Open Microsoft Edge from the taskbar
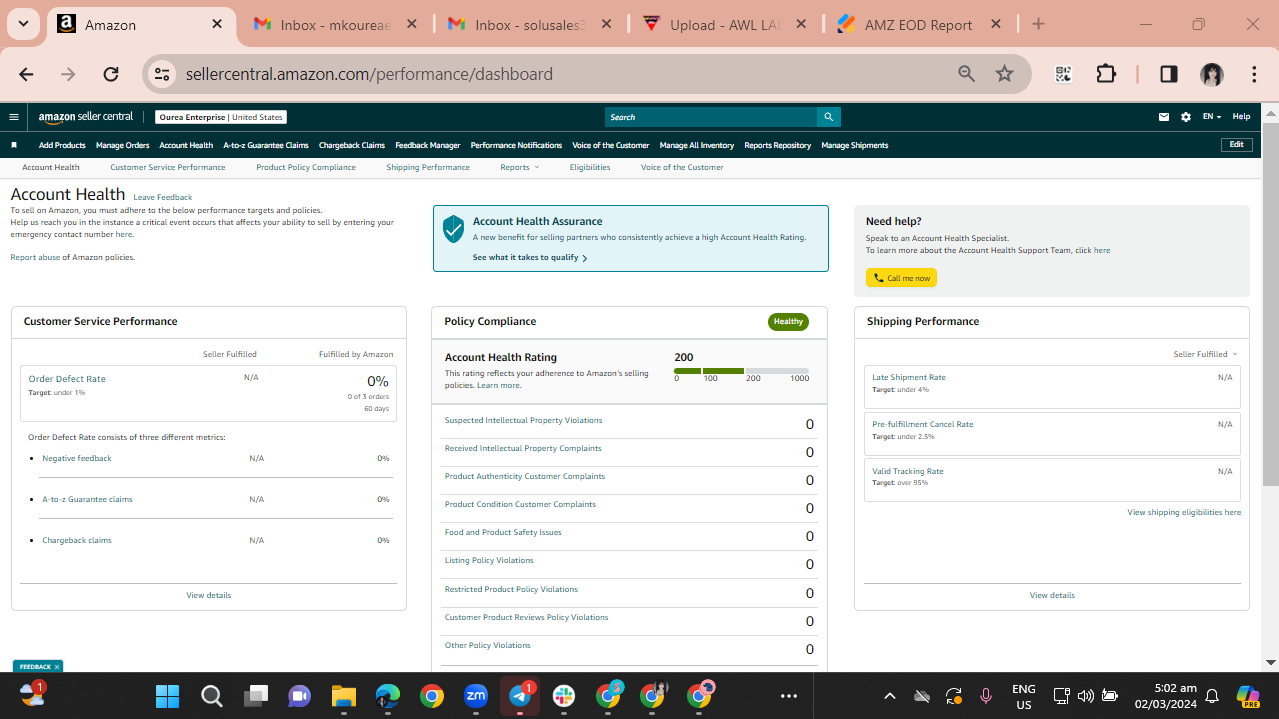 (x=388, y=696)
